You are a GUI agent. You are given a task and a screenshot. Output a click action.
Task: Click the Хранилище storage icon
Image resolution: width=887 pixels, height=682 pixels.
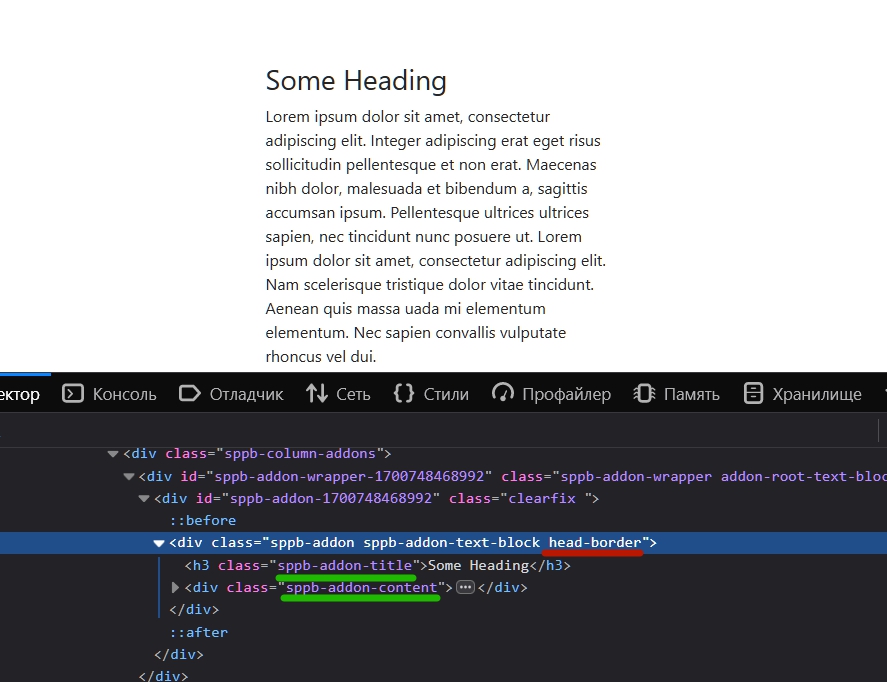coord(753,394)
